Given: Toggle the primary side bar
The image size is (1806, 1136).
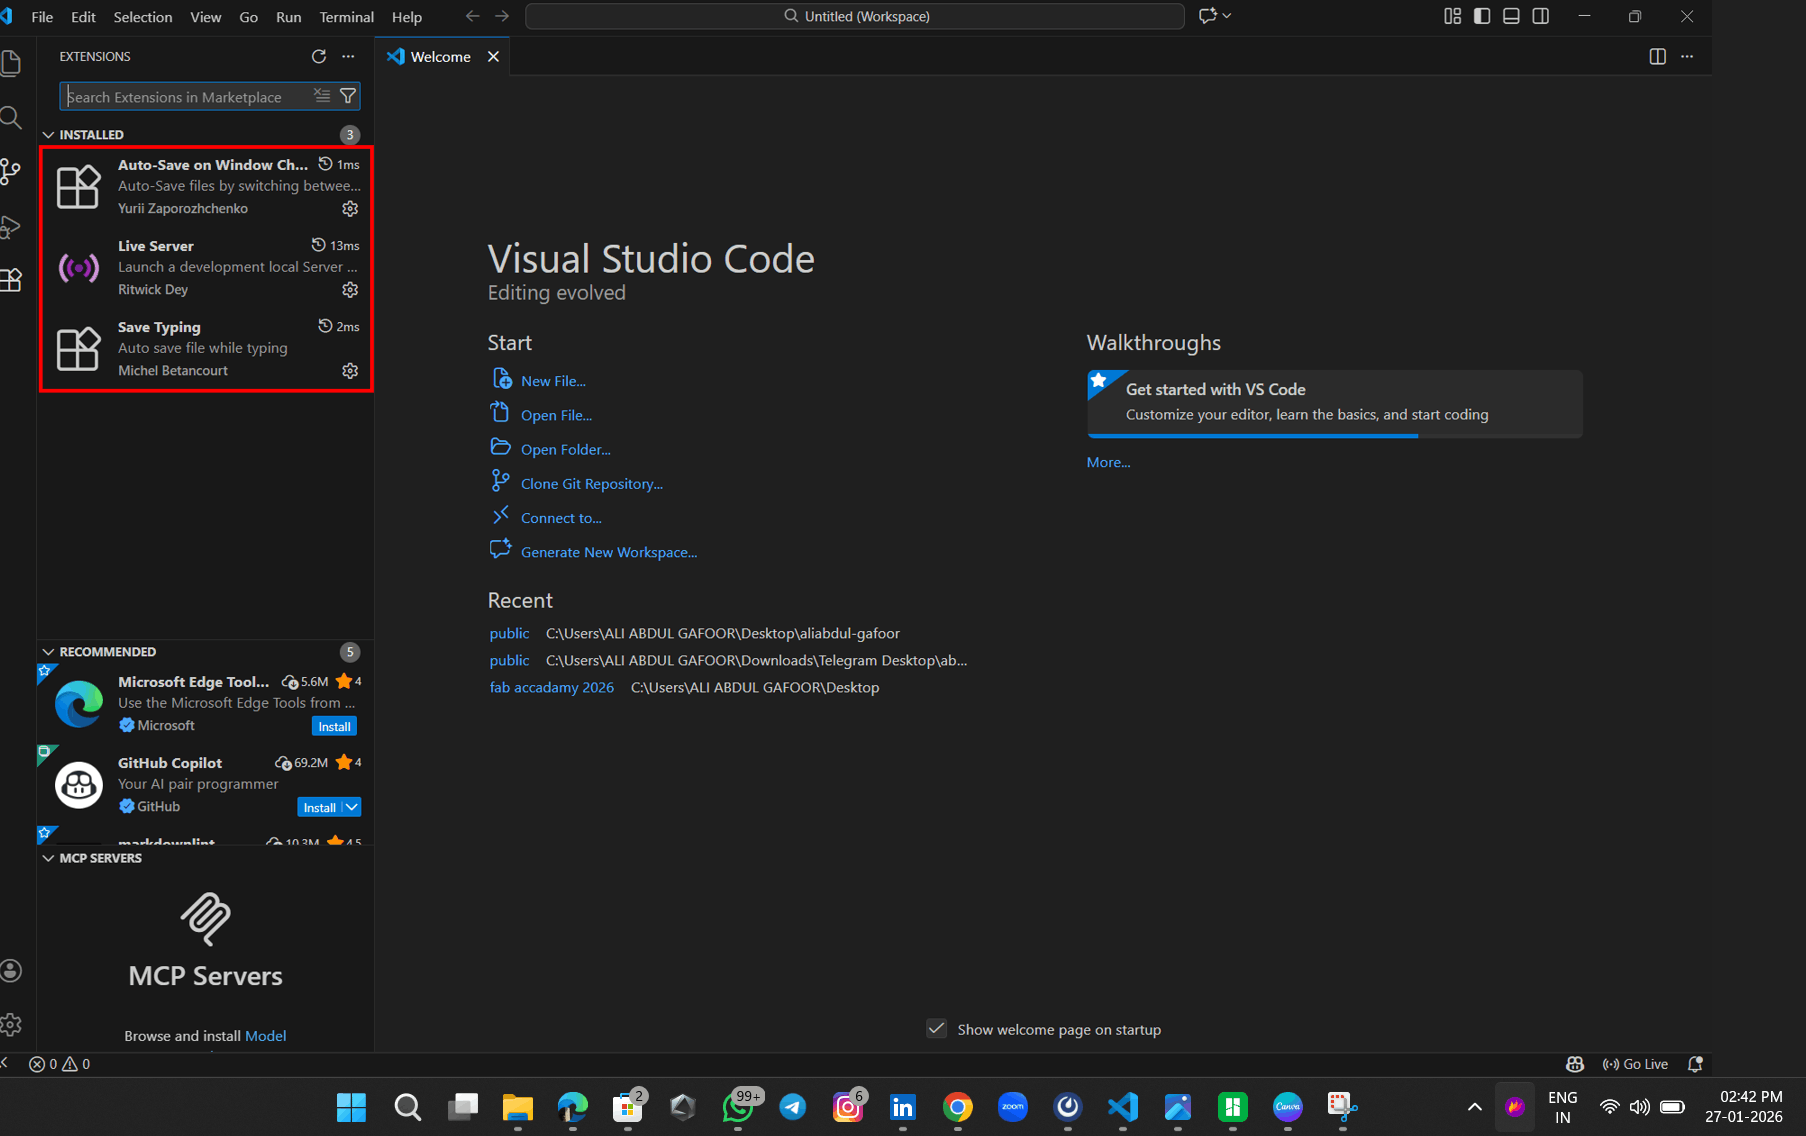Looking at the screenshot, I should coord(1482,16).
